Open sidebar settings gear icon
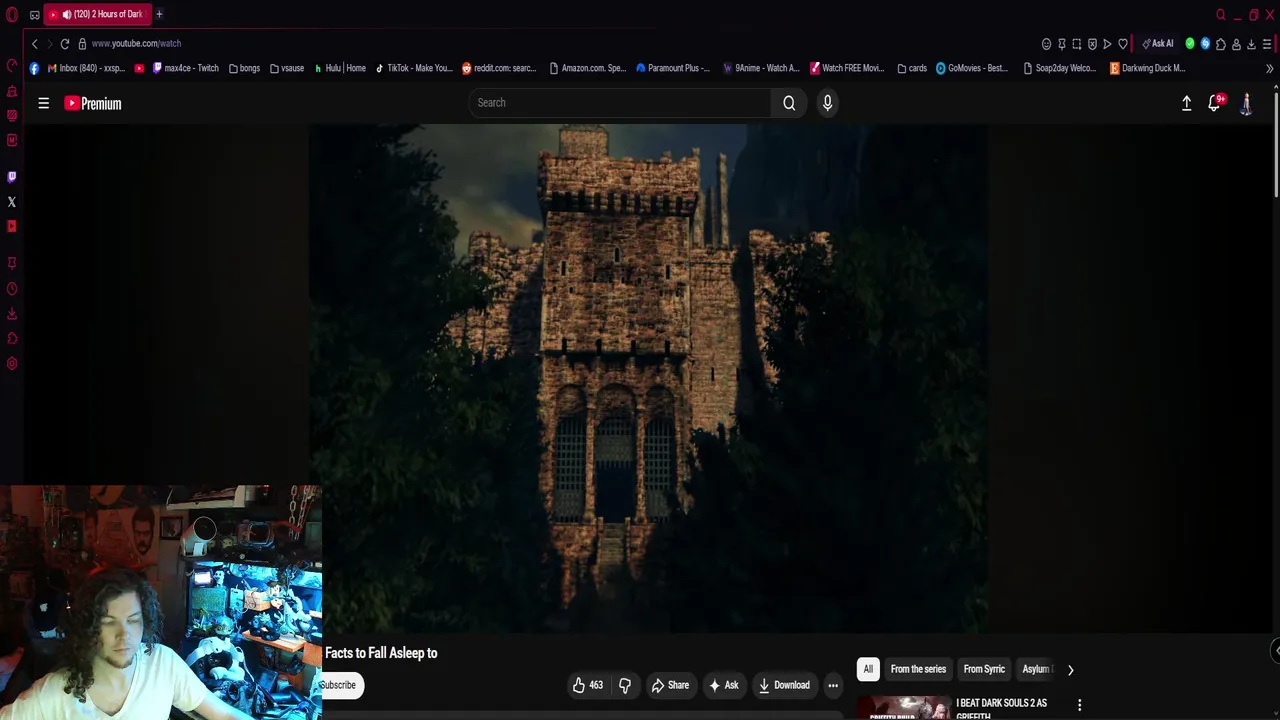Screen dimensions: 1280x720 coord(12,364)
